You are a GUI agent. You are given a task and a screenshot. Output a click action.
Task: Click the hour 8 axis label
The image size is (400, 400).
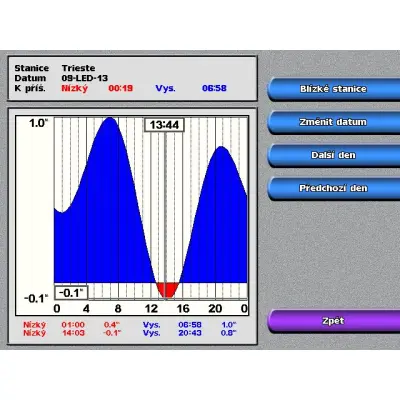(x=118, y=309)
